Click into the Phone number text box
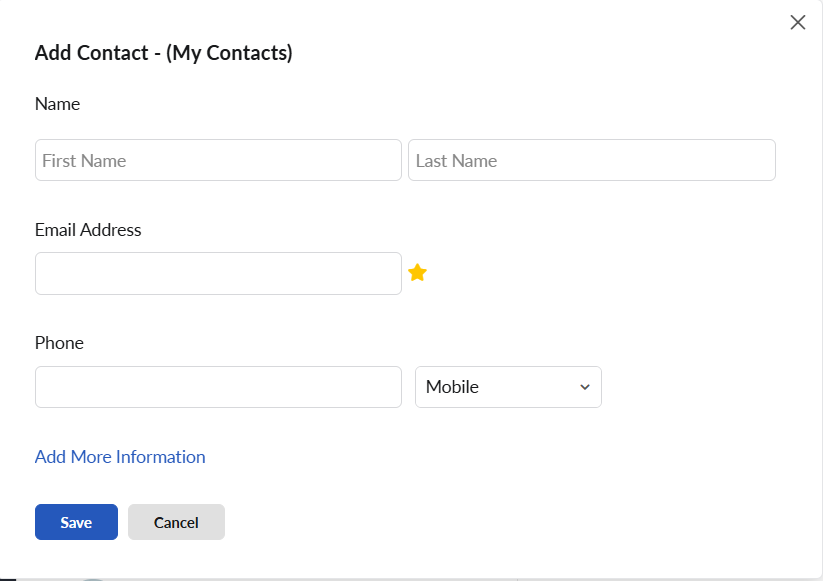Viewport: 823px width, 581px height. tap(218, 387)
